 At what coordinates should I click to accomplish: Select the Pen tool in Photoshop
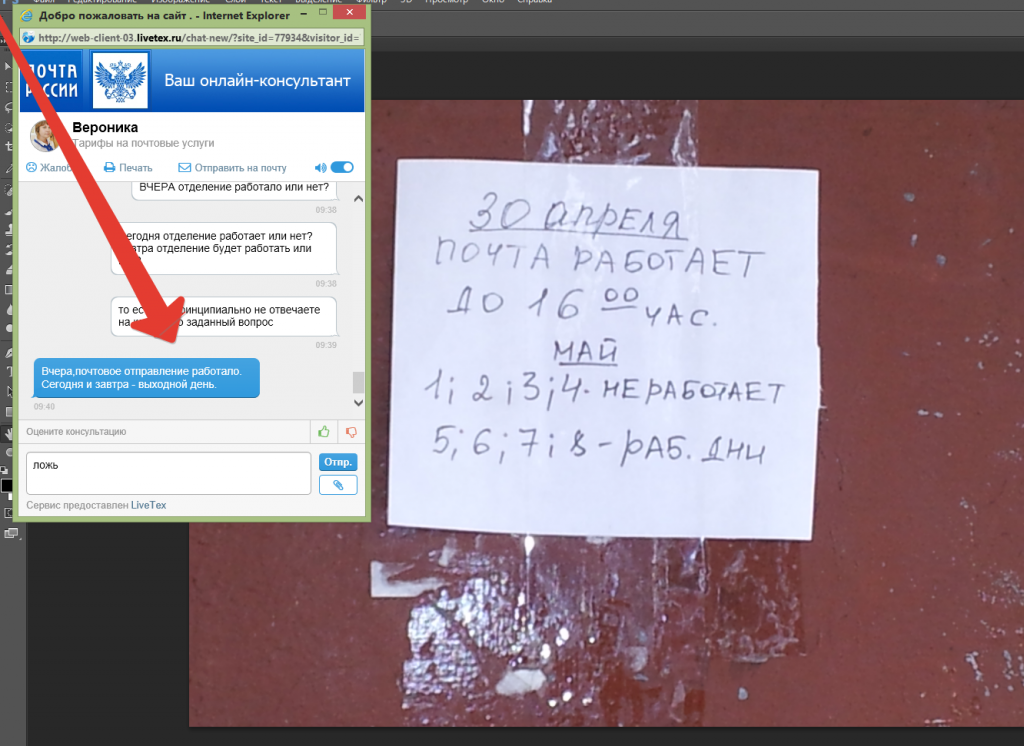pos(8,352)
